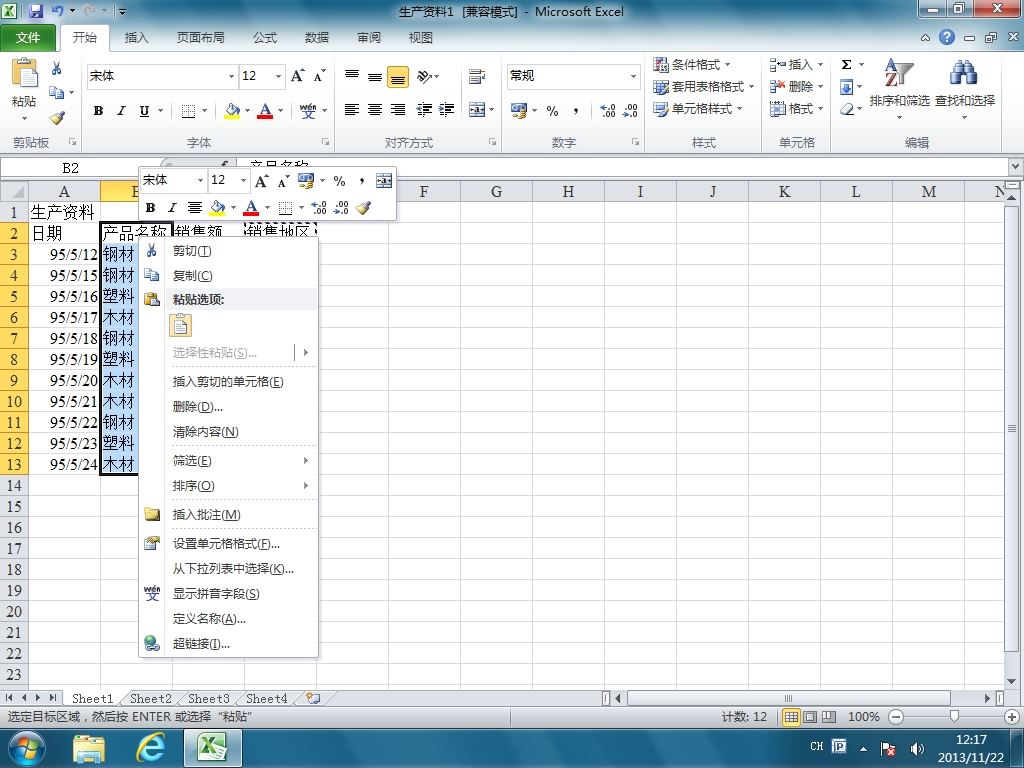Click the Help question mark icon

[x=947, y=37]
